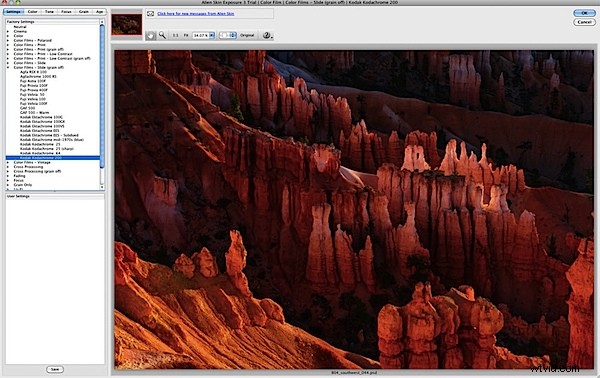The width and height of the screenshot is (600, 378).
Task: Click the Cancel button
Action: point(584,22)
